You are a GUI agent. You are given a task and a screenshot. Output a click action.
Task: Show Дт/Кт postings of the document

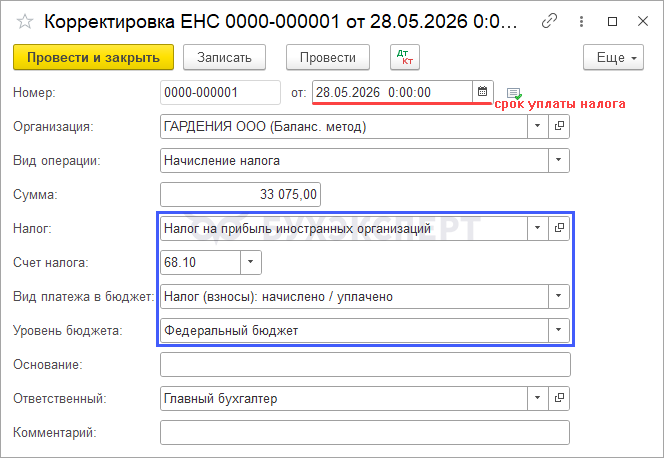405,57
